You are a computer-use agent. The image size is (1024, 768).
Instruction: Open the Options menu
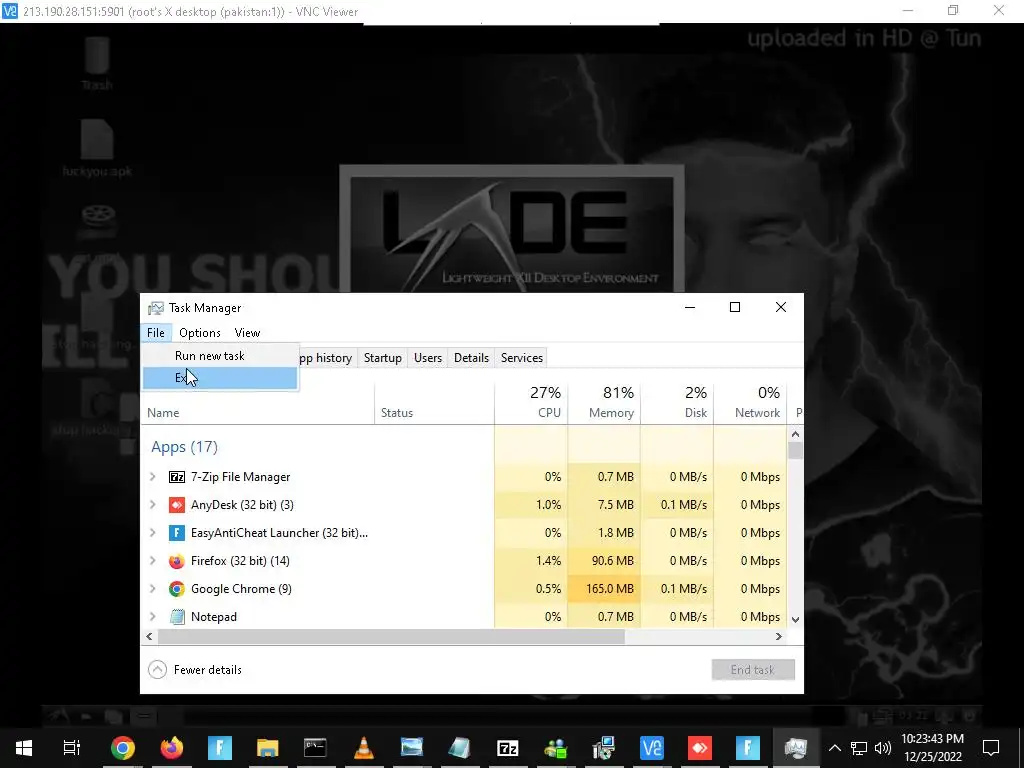(x=200, y=333)
